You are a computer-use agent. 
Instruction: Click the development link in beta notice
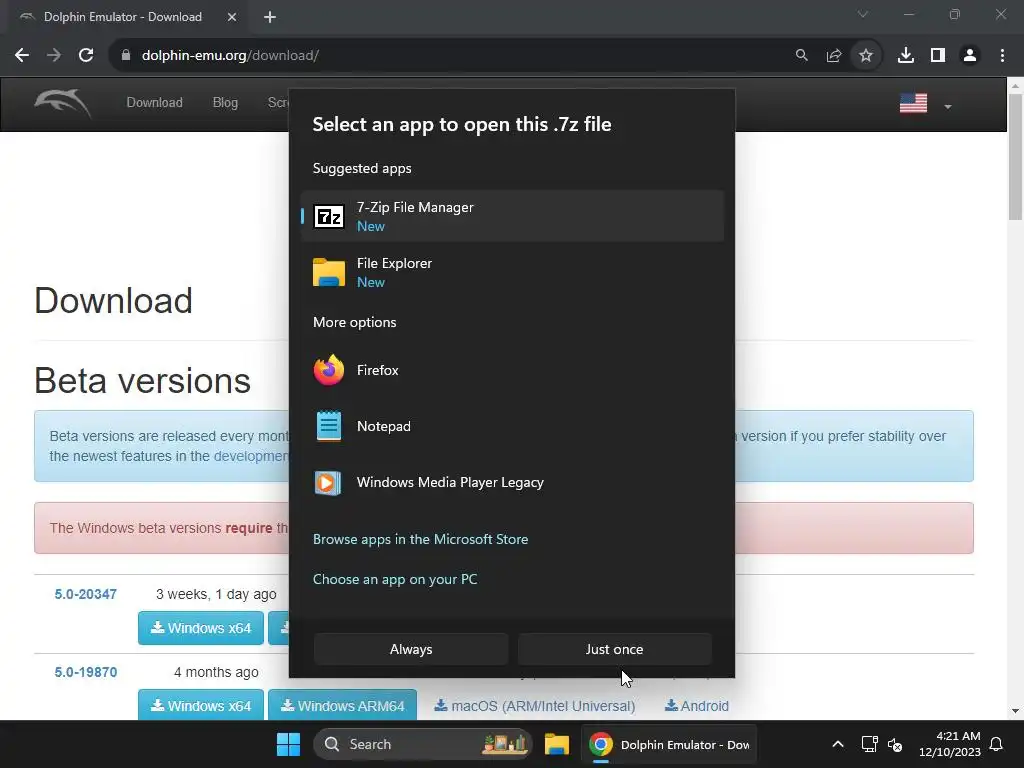tap(251, 456)
